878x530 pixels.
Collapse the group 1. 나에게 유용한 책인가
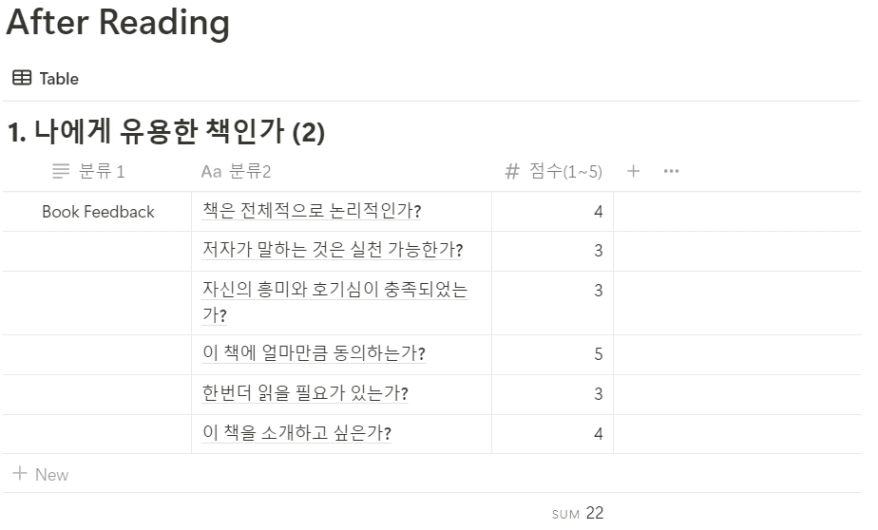pos(166,132)
